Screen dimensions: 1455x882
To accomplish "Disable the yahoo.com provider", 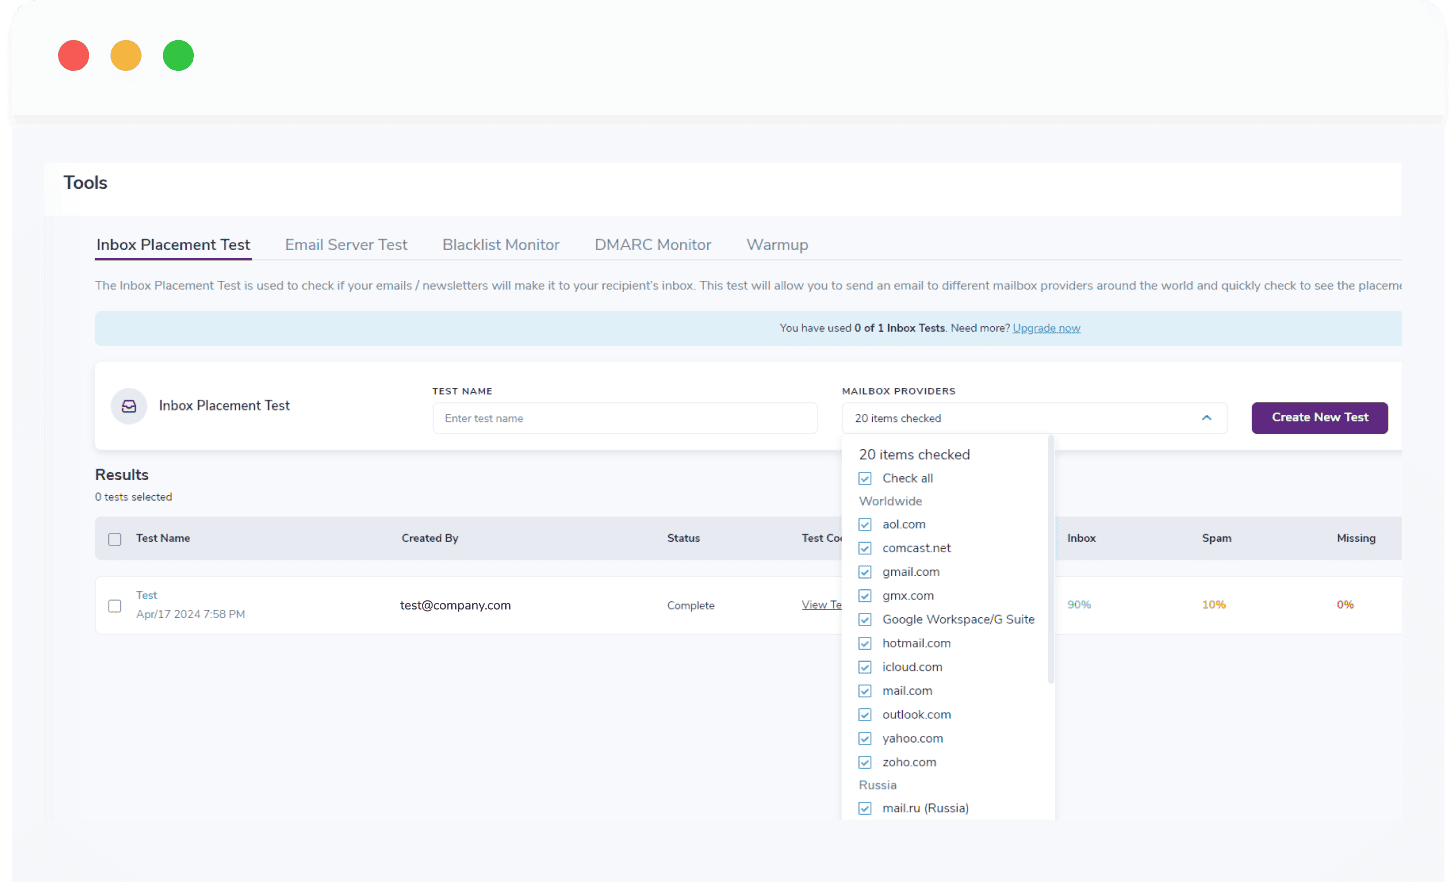I will point(864,738).
